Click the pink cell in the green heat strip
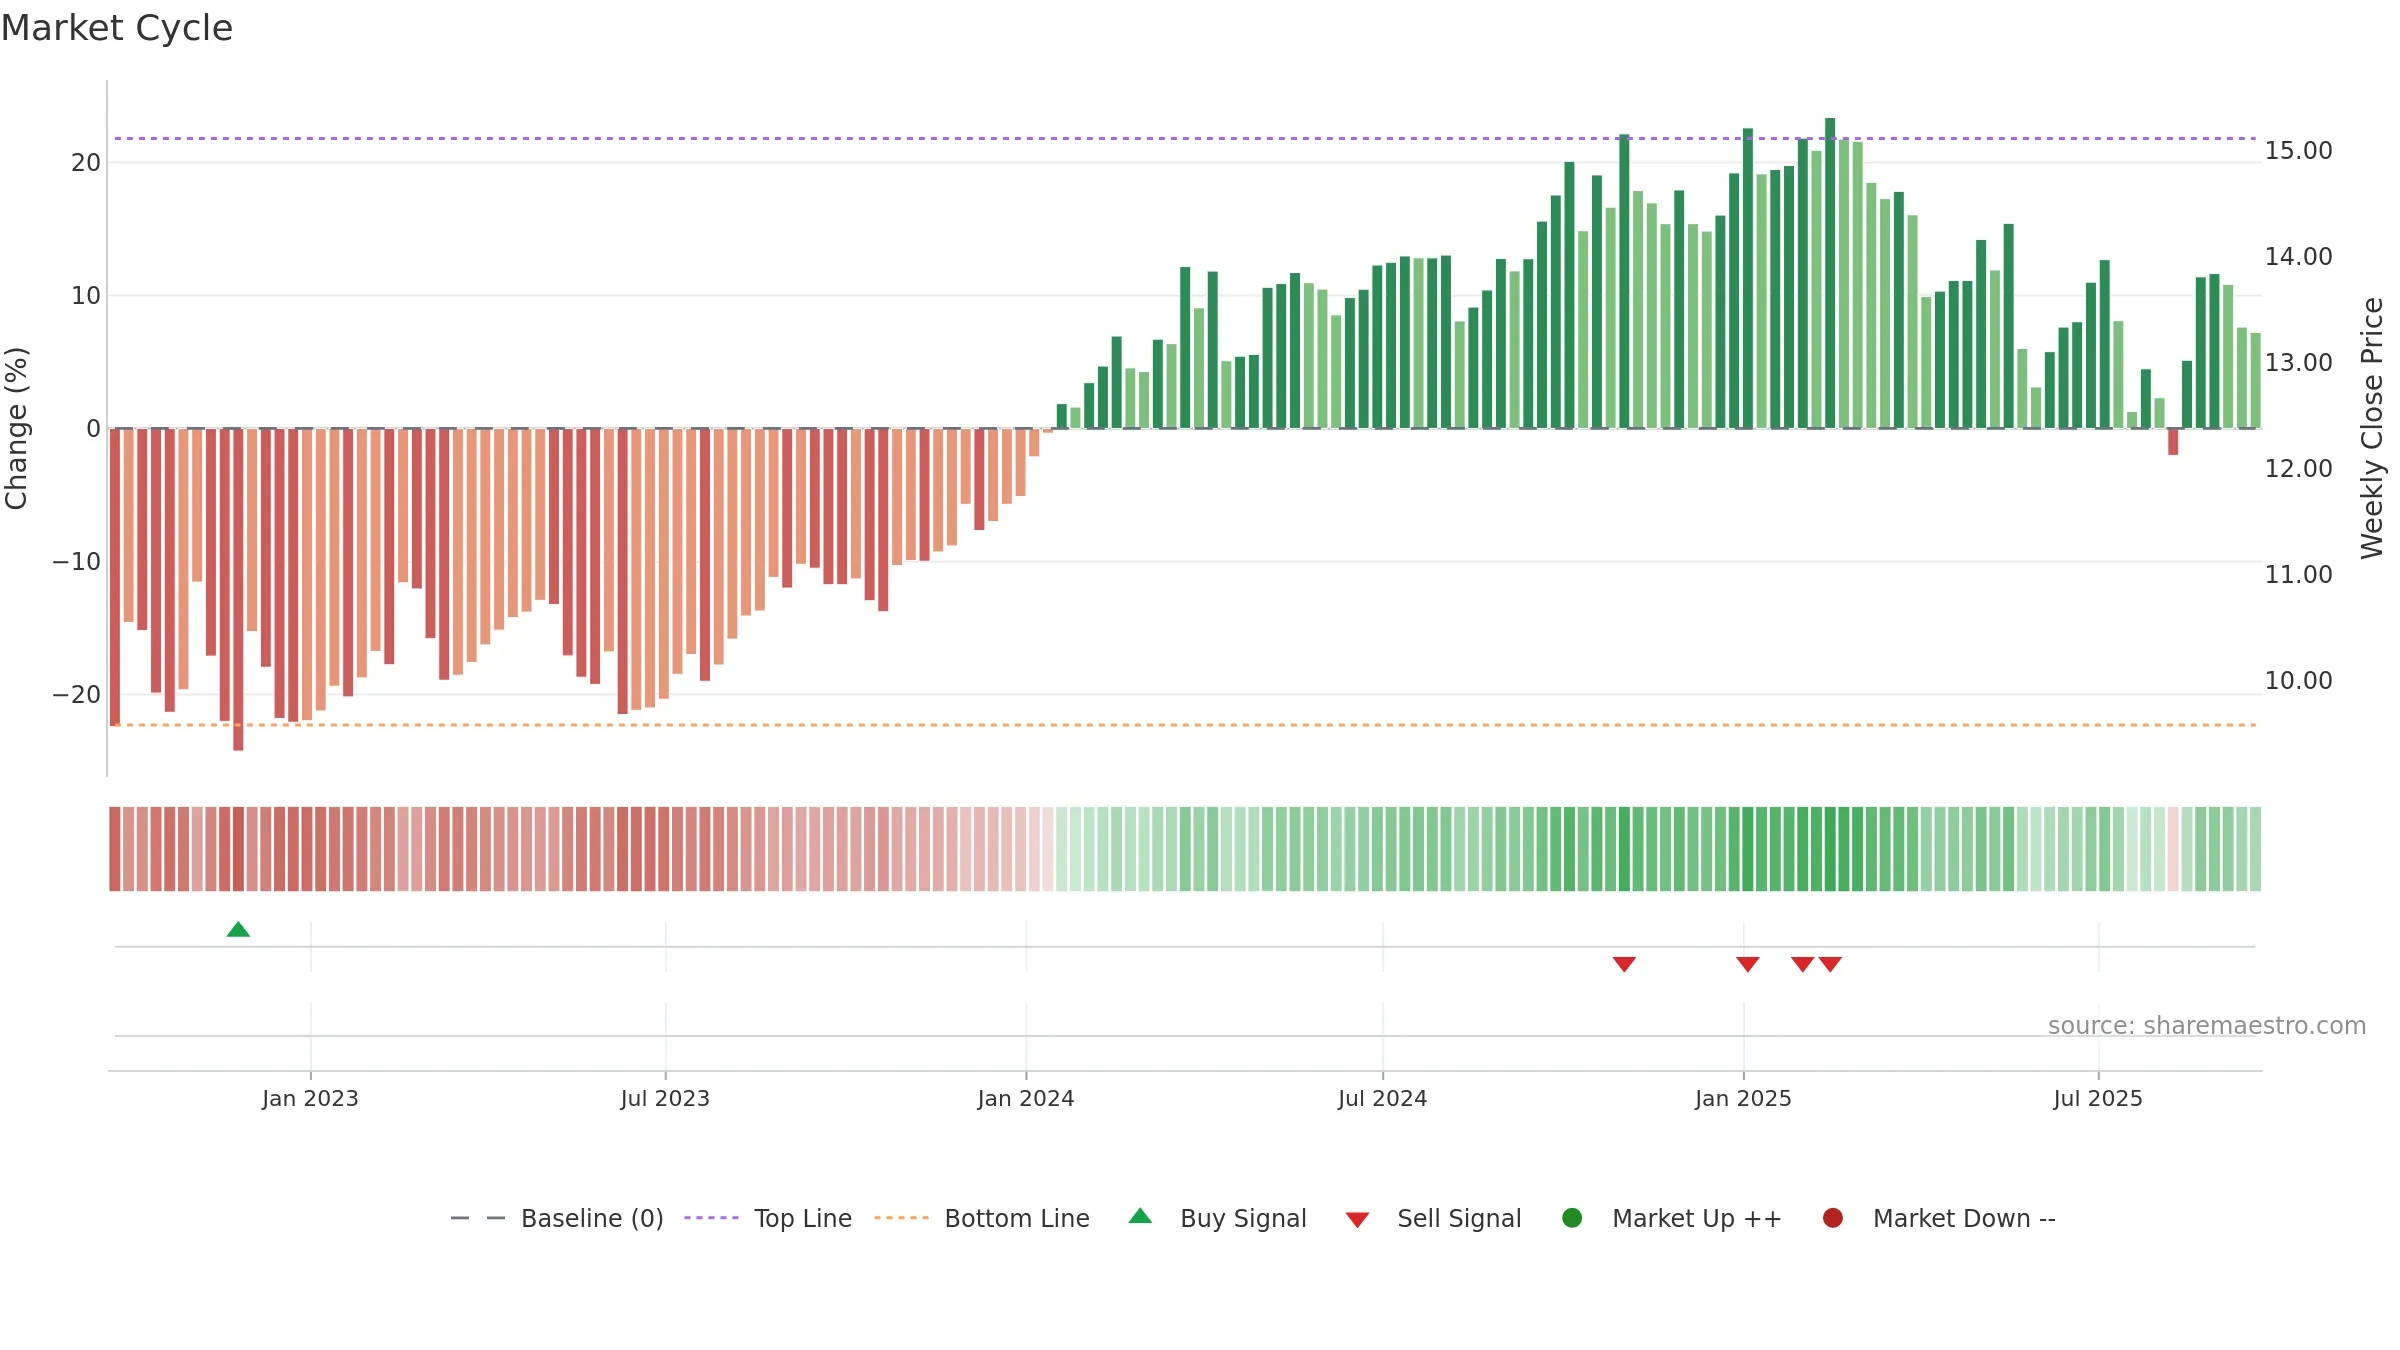This screenshot has width=2400, height=1350. (x=2173, y=849)
